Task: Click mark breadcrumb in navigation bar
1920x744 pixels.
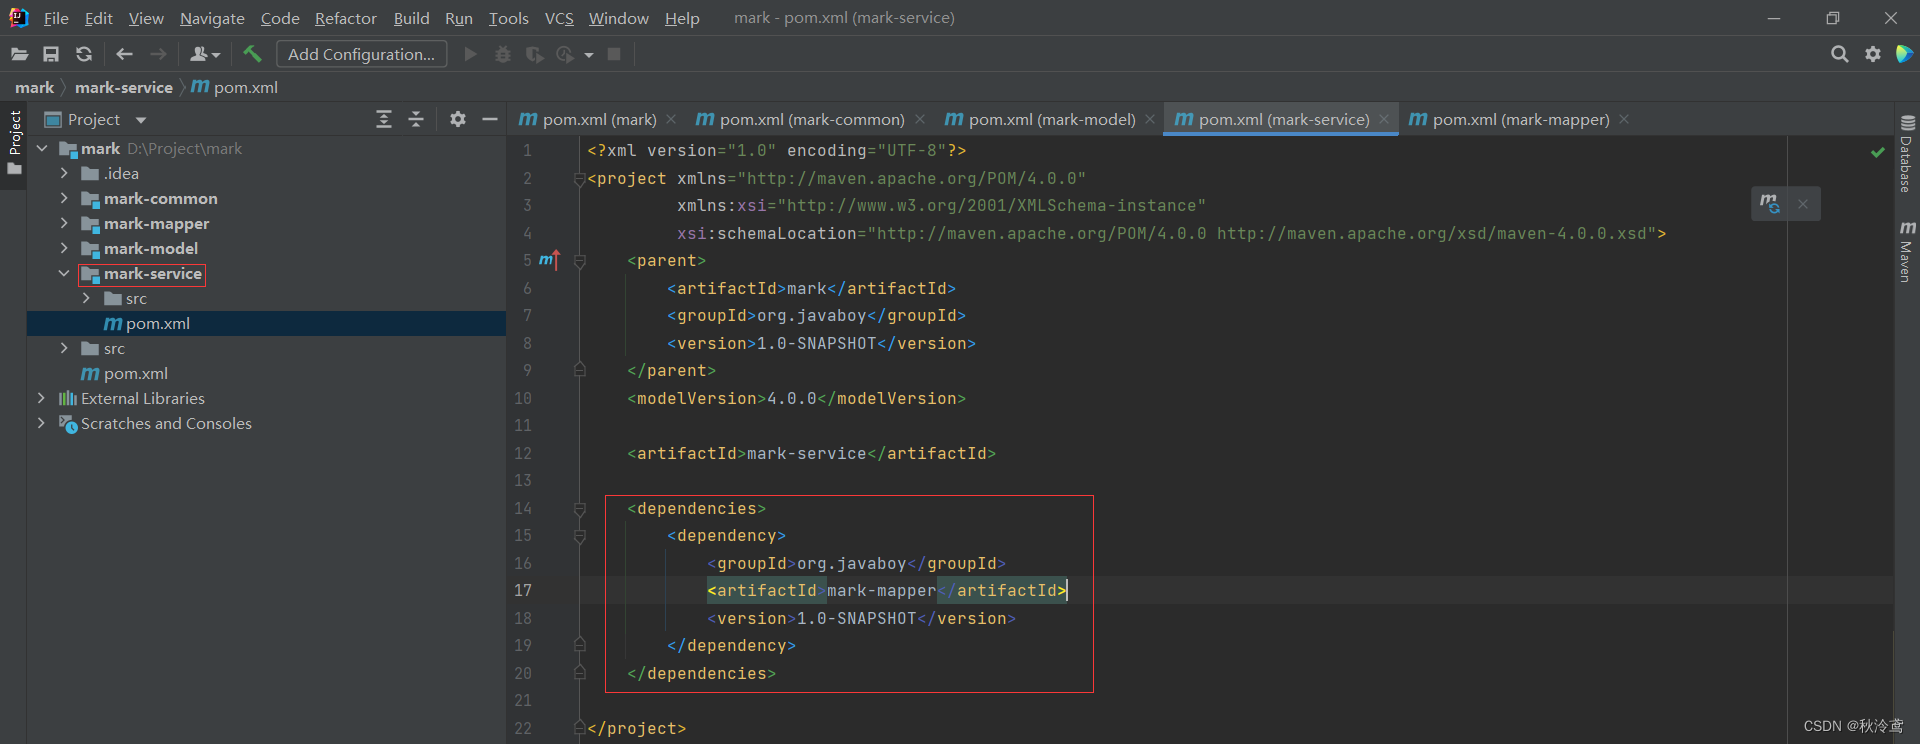Action: click(x=34, y=87)
